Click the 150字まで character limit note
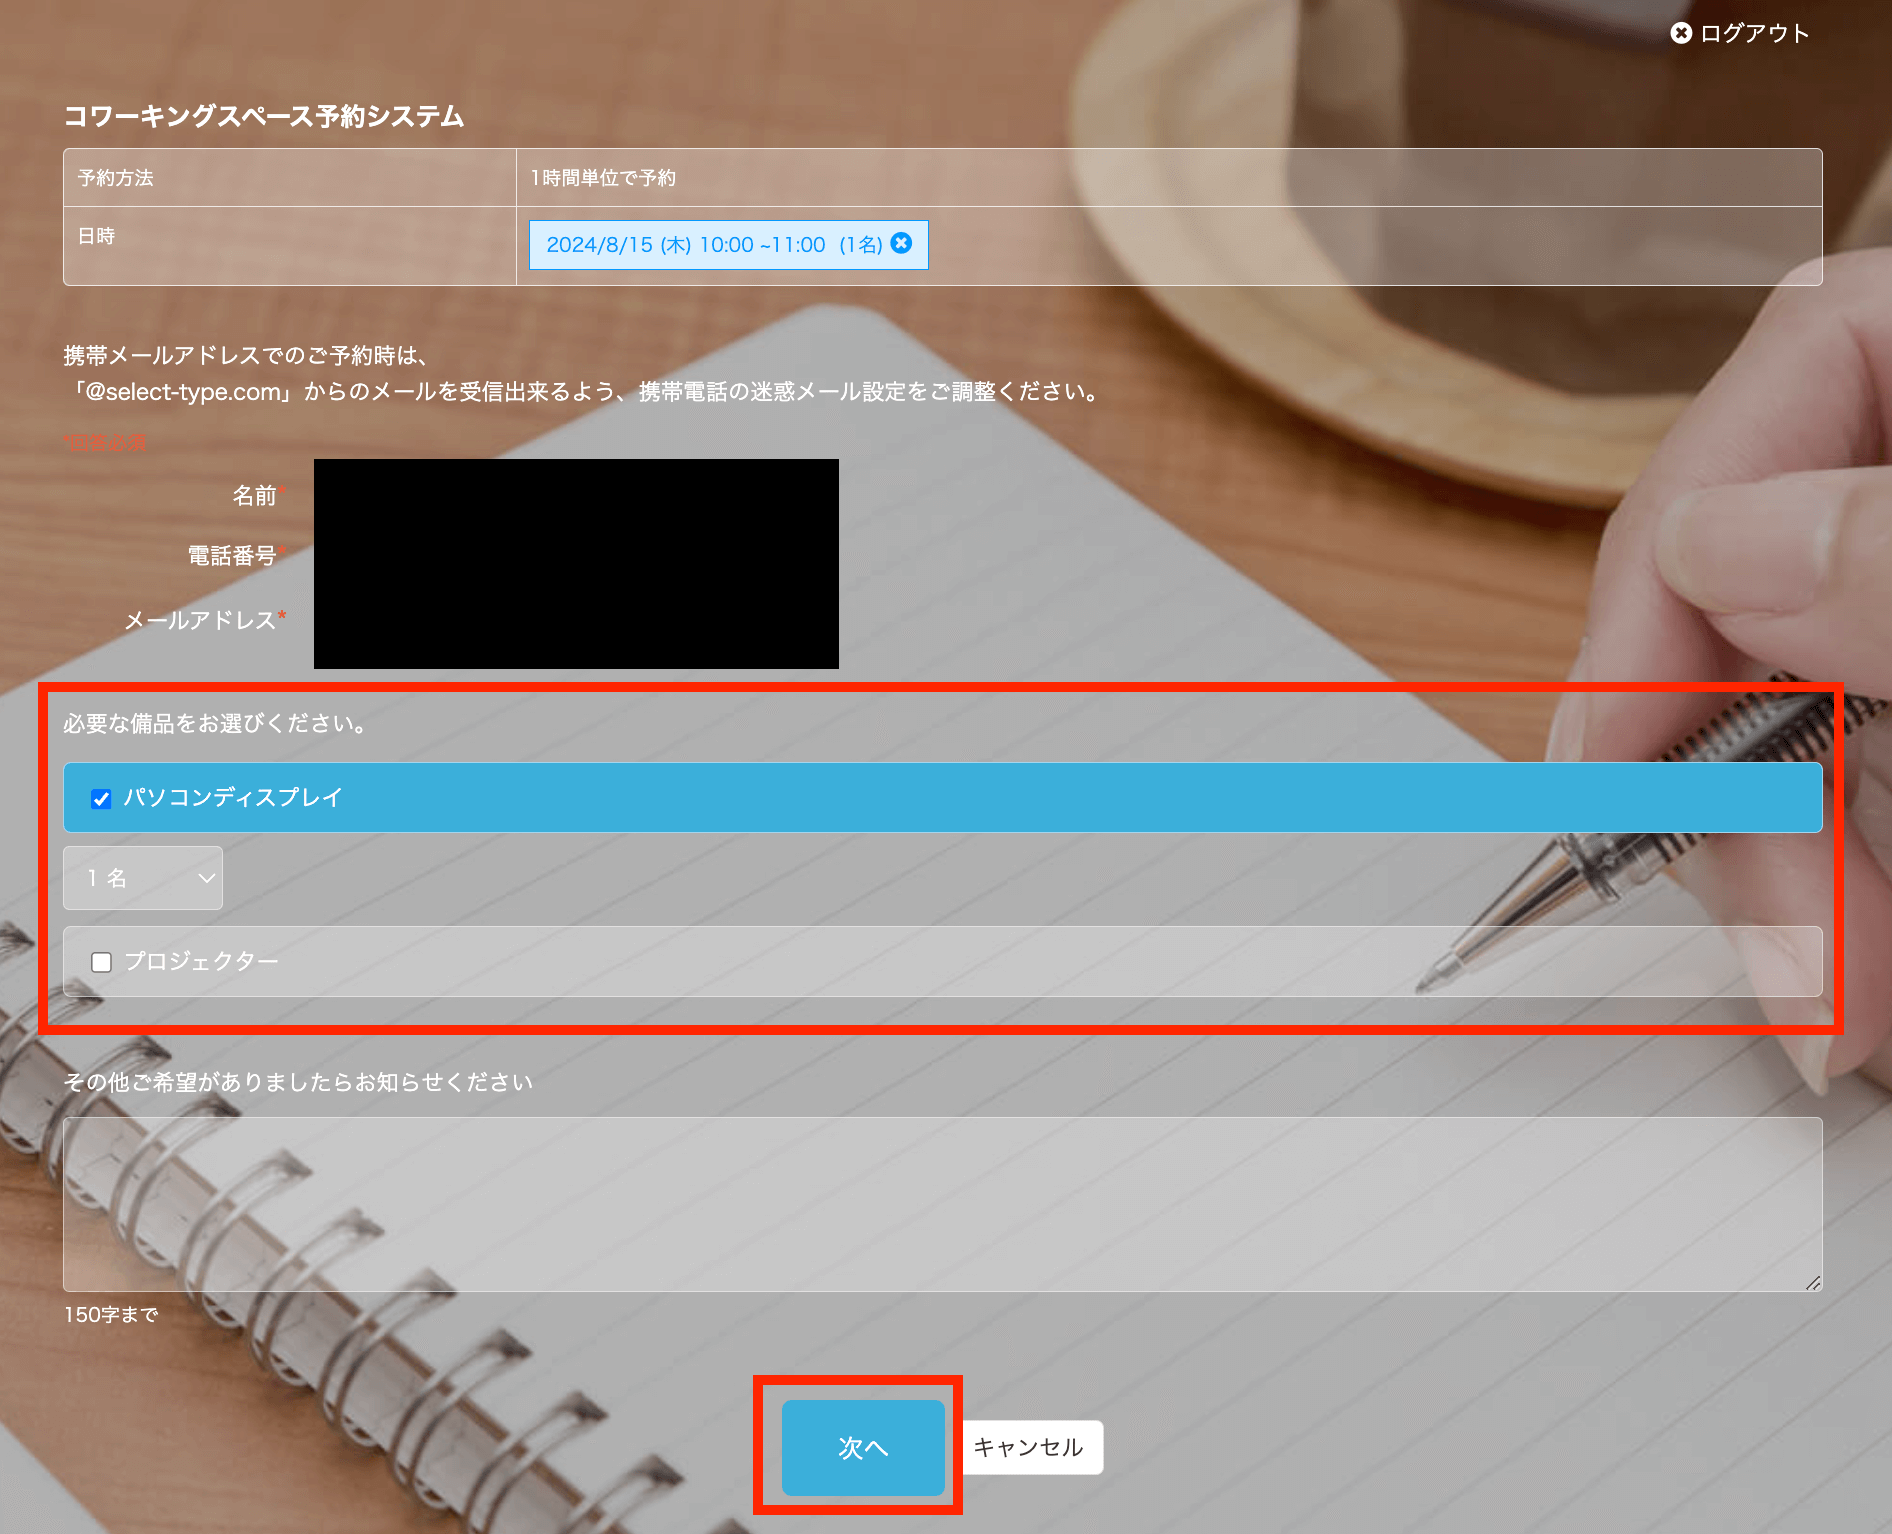This screenshot has width=1892, height=1534. [x=111, y=1314]
